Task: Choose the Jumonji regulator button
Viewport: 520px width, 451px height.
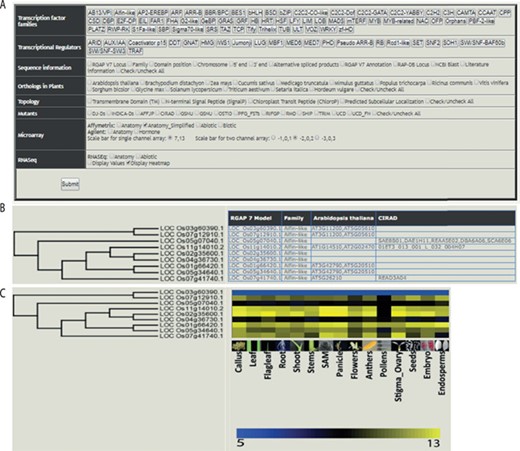Action: (x=242, y=43)
